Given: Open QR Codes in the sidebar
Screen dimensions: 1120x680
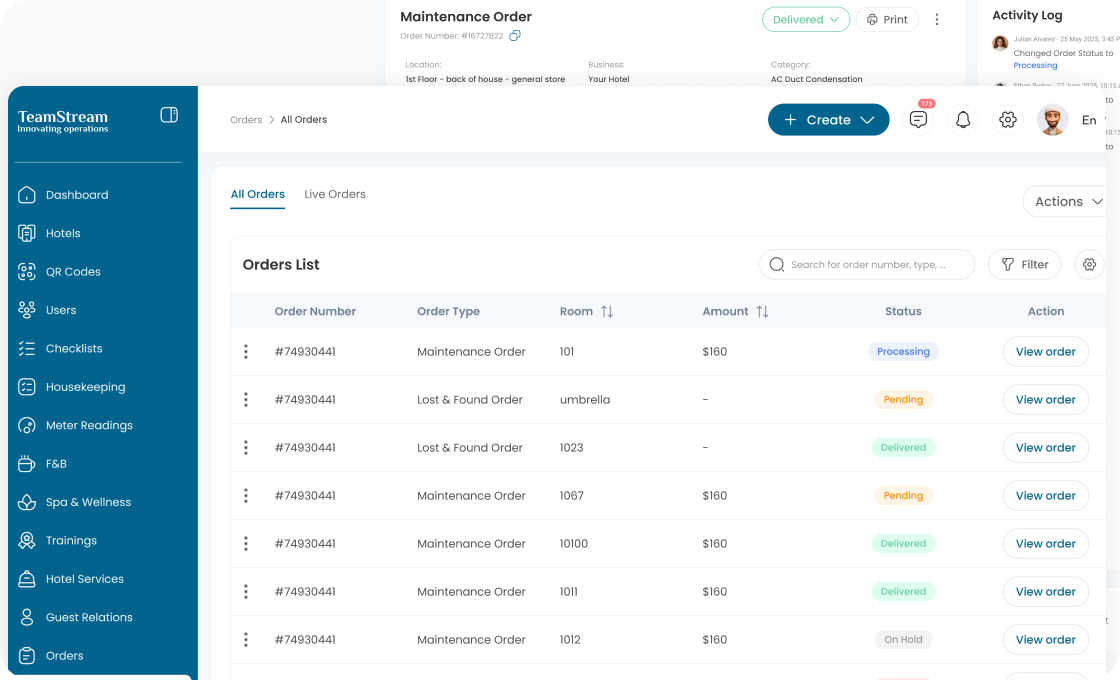Looking at the screenshot, I should pyautogui.click(x=73, y=272).
